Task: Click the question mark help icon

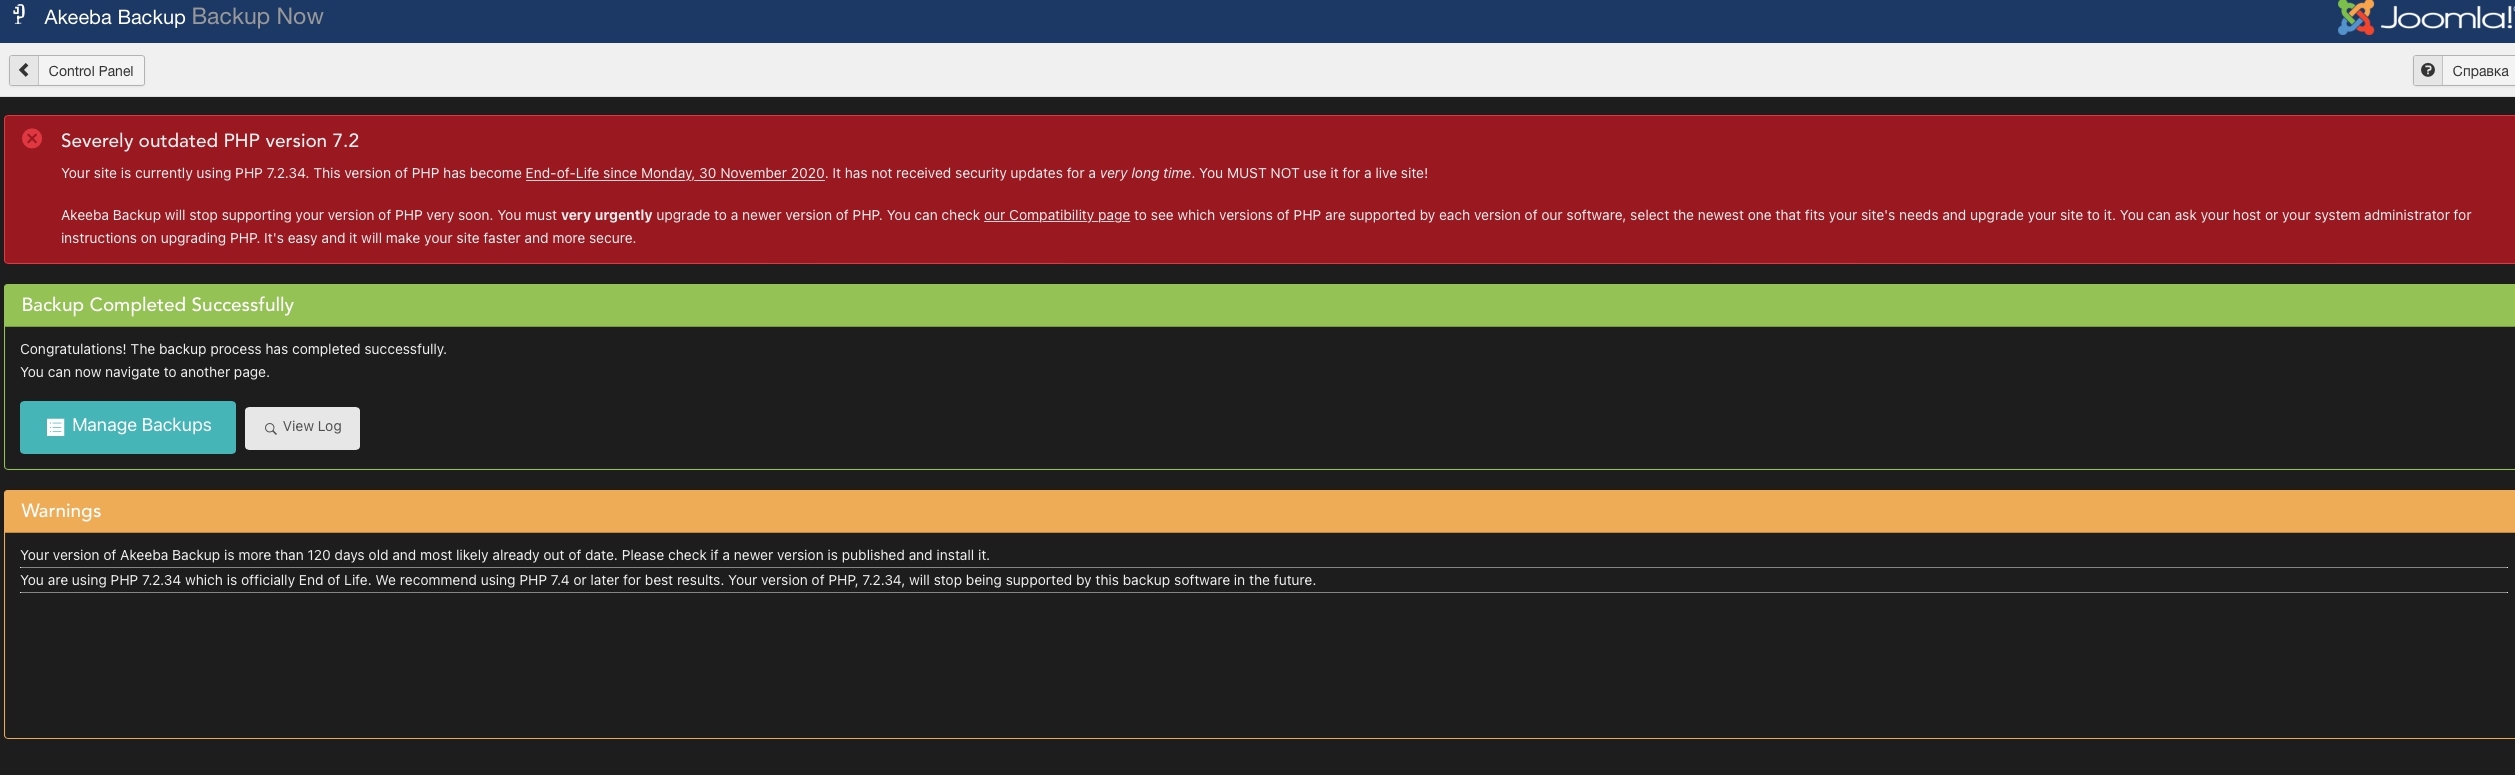Action: pos(2427,71)
